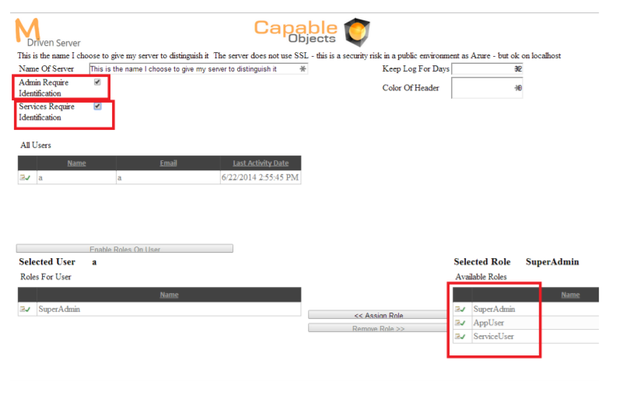The width and height of the screenshot is (633, 395).
Task: Click the Assign Role button
Action: pyautogui.click(x=378, y=315)
